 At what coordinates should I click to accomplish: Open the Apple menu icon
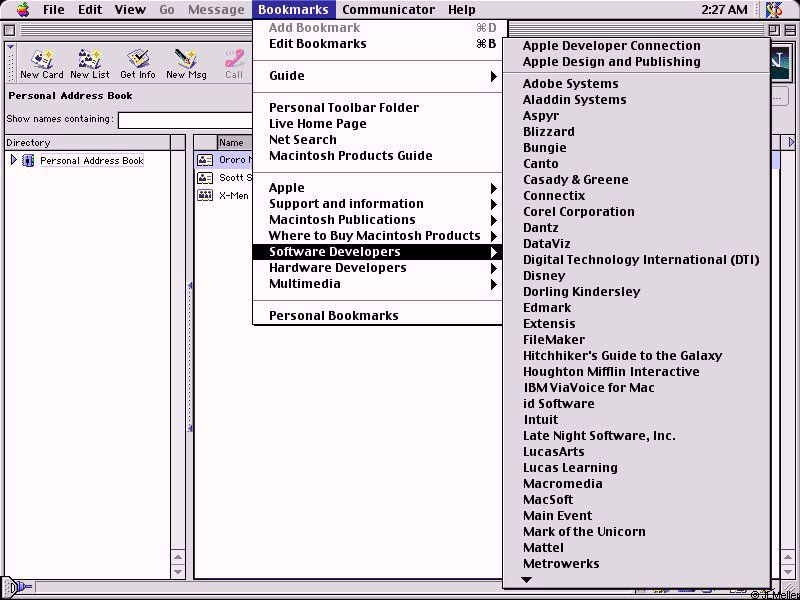(x=22, y=10)
